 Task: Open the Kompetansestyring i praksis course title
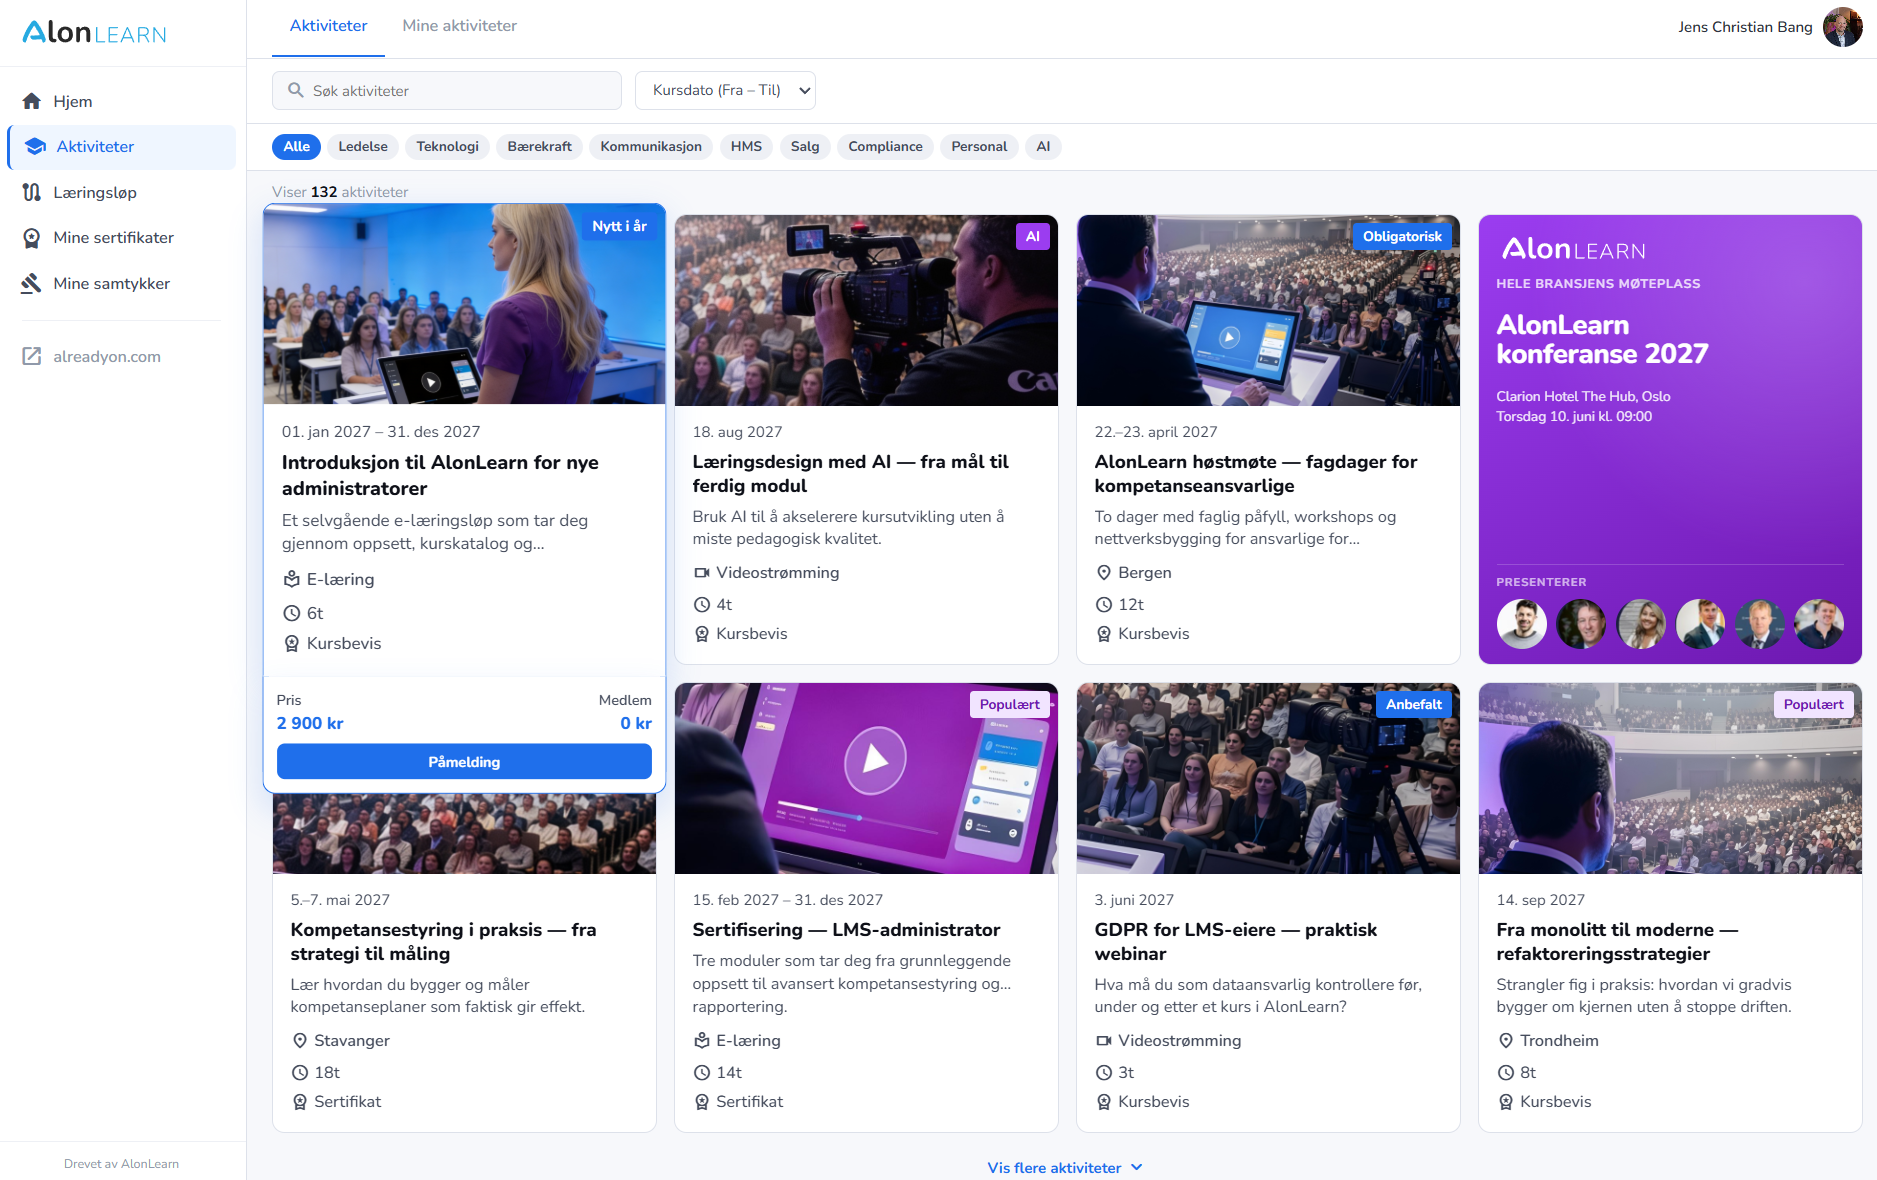coord(443,942)
